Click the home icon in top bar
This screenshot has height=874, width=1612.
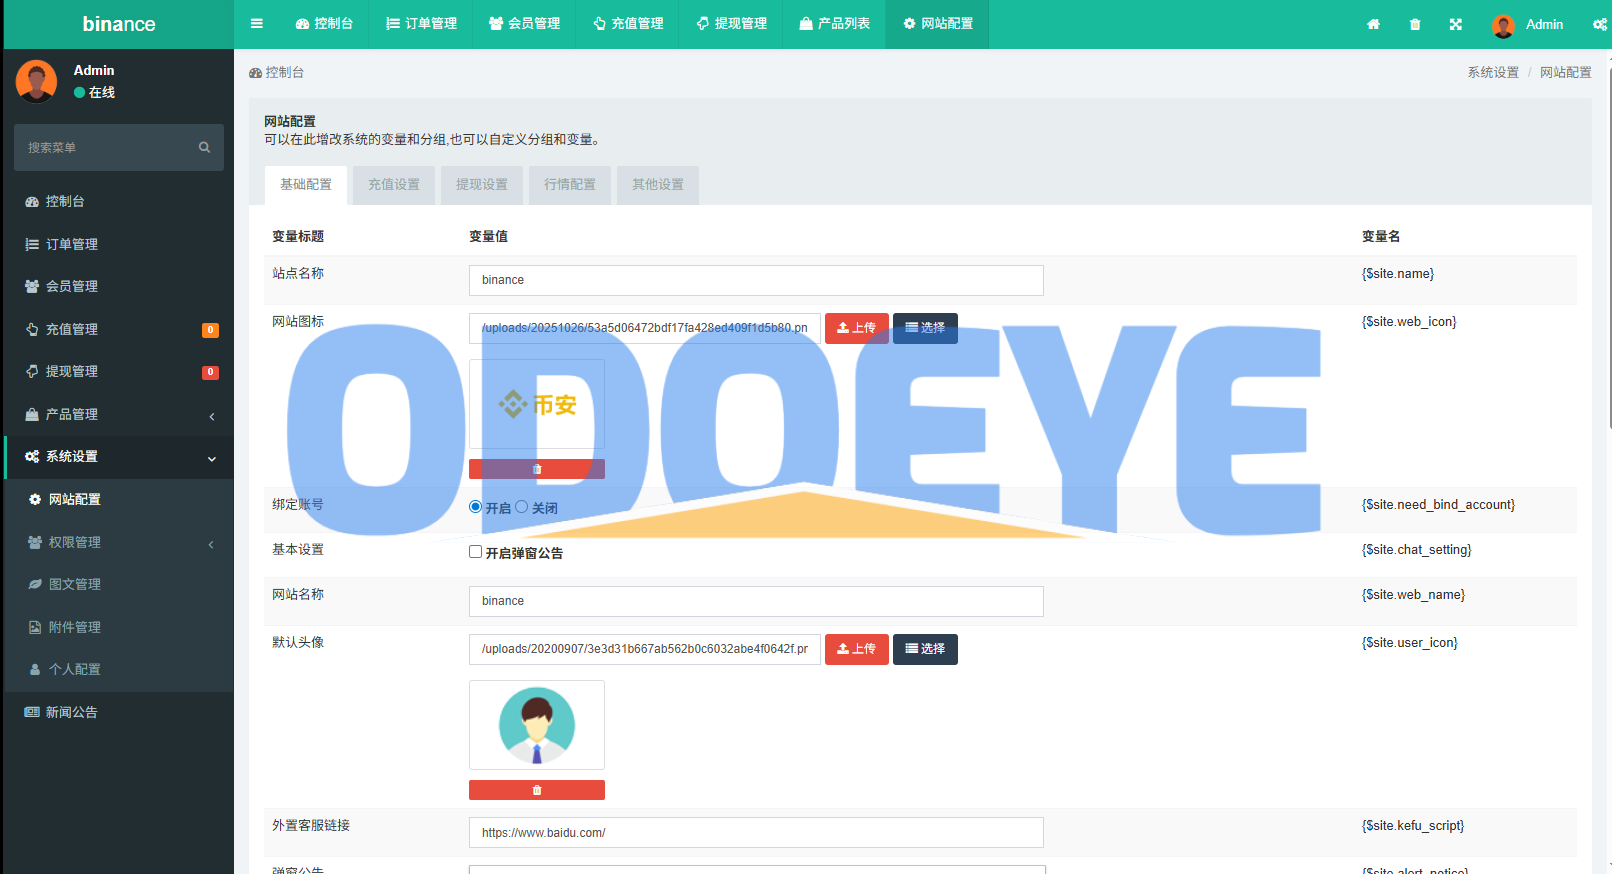pos(1373,24)
